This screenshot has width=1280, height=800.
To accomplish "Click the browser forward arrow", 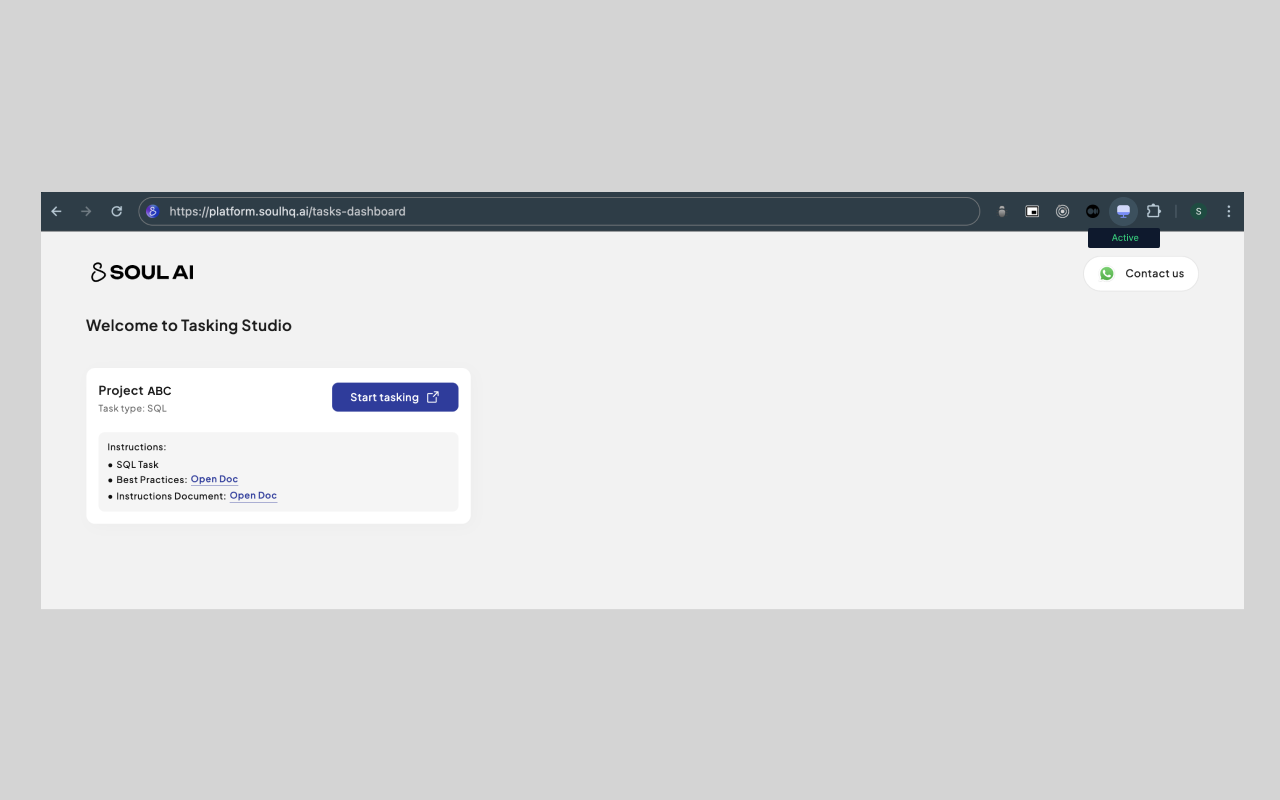I will coord(86,211).
